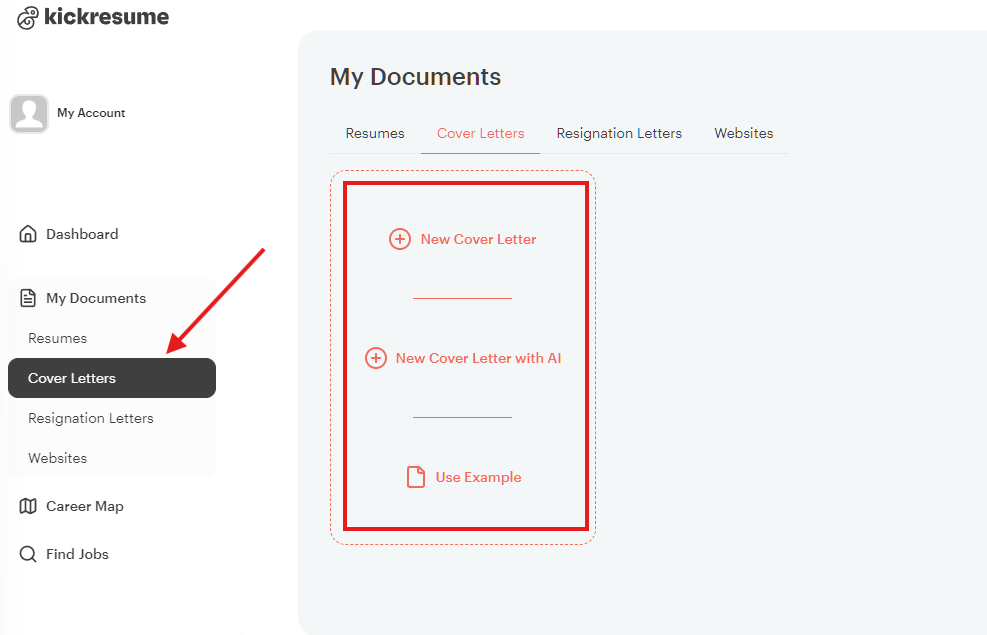Go to the Websites tab
Screen dimensions: 987x635
click(x=743, y=133)
